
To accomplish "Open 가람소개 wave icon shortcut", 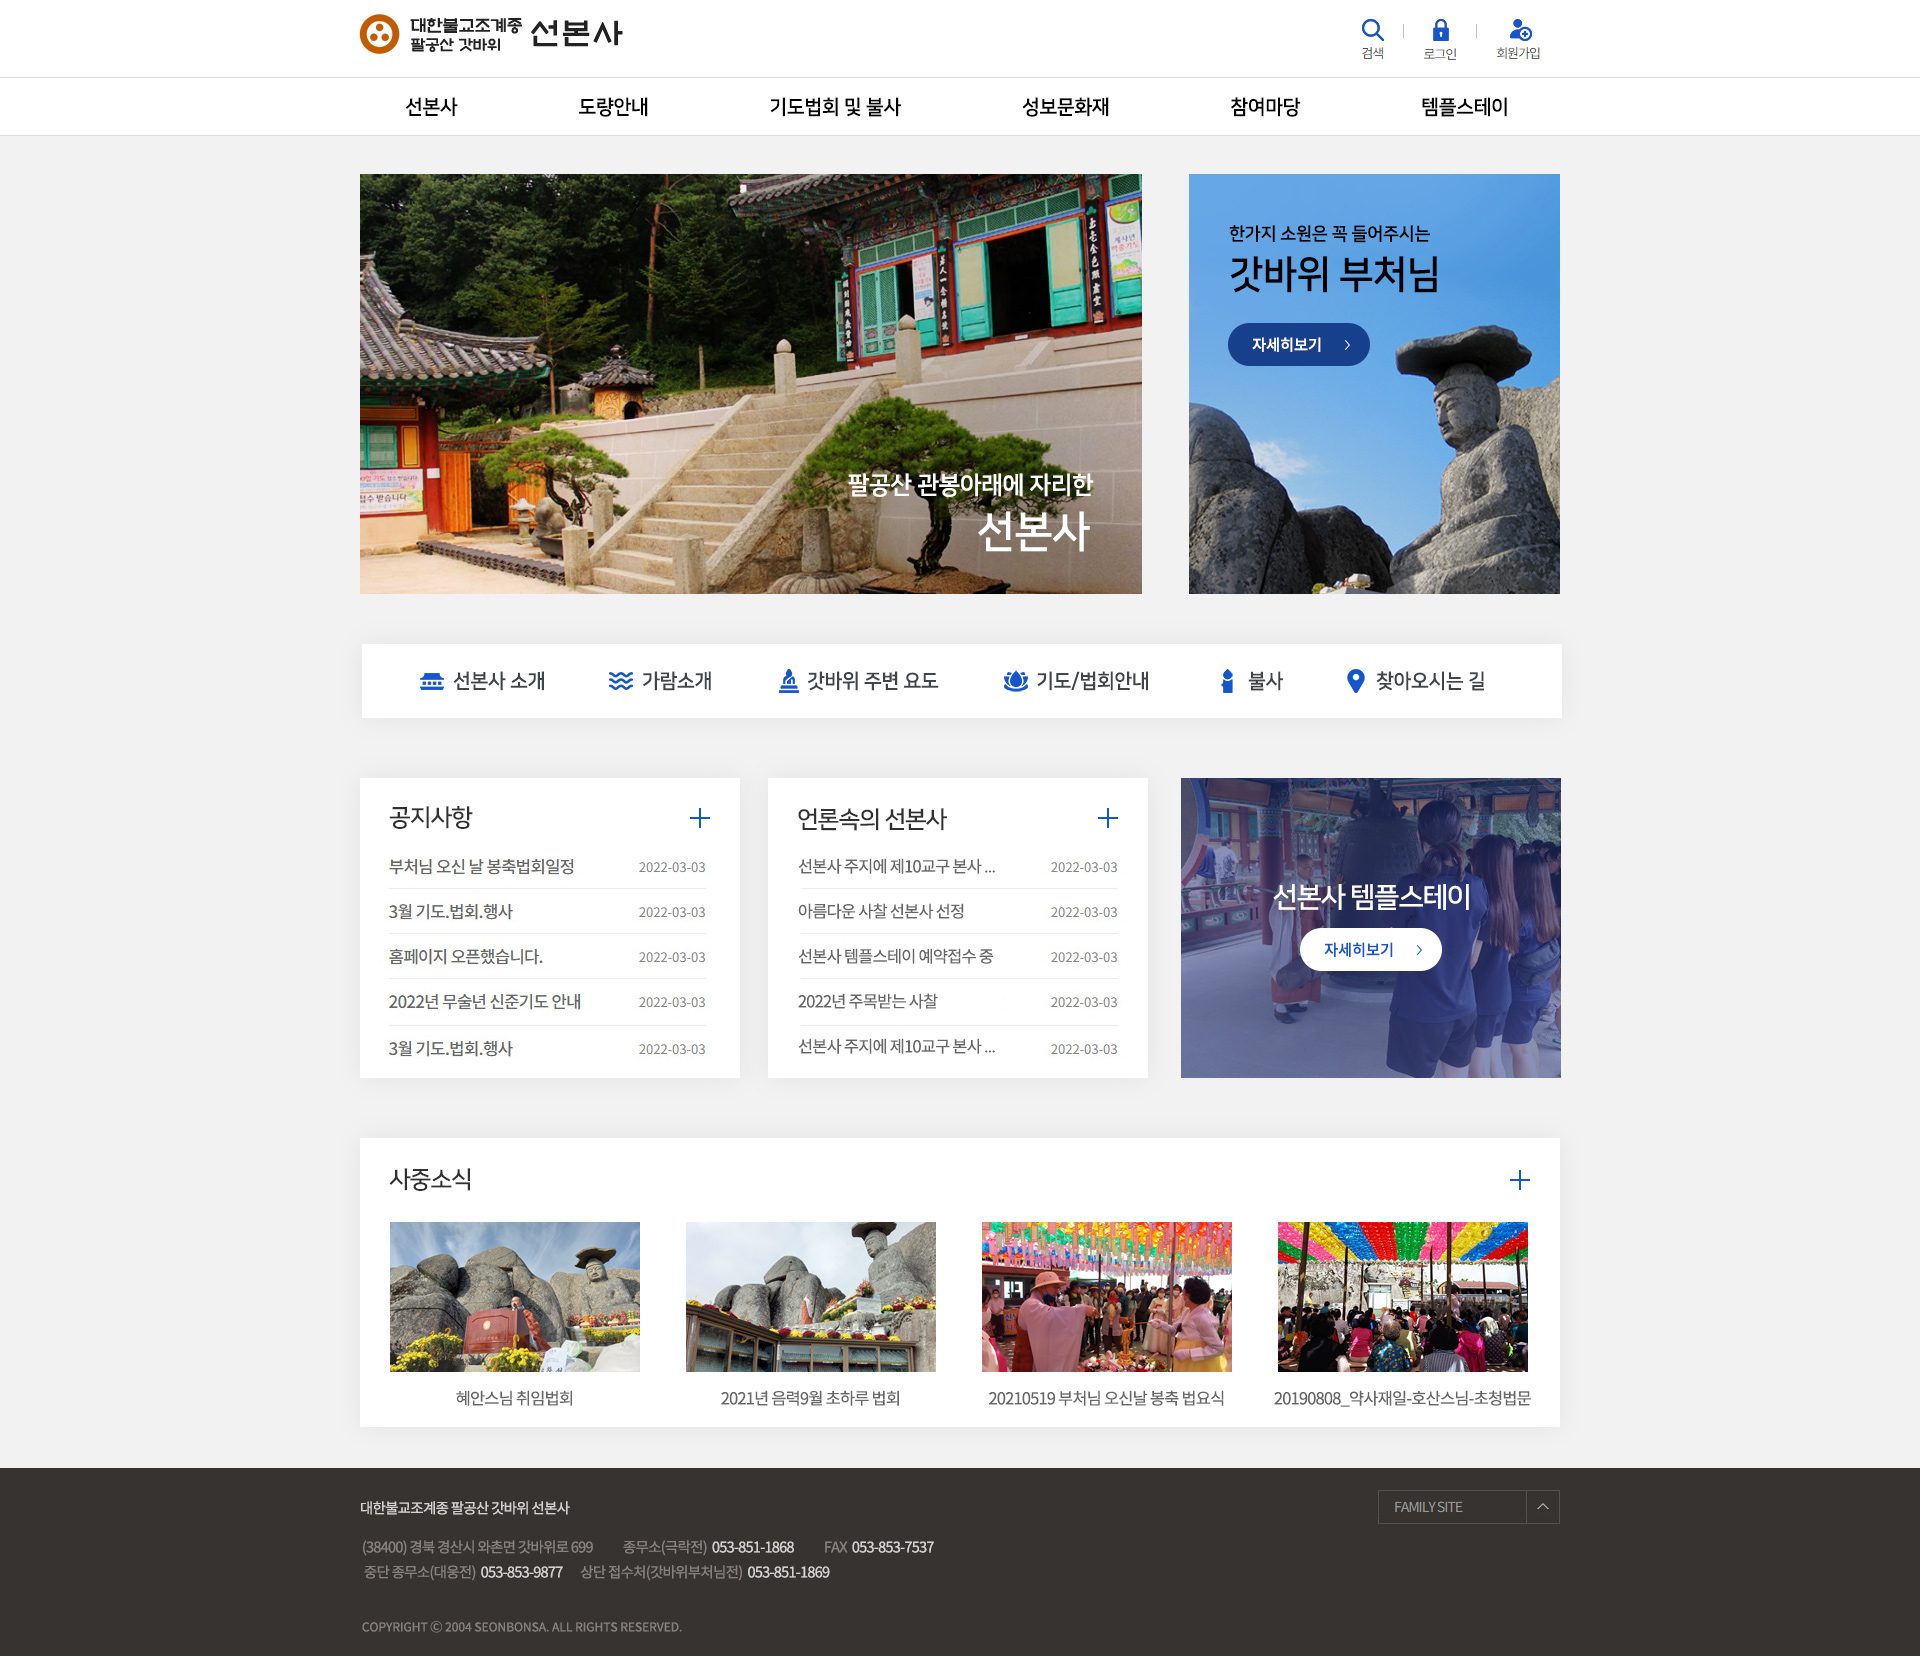I will (x=620, y=681).
